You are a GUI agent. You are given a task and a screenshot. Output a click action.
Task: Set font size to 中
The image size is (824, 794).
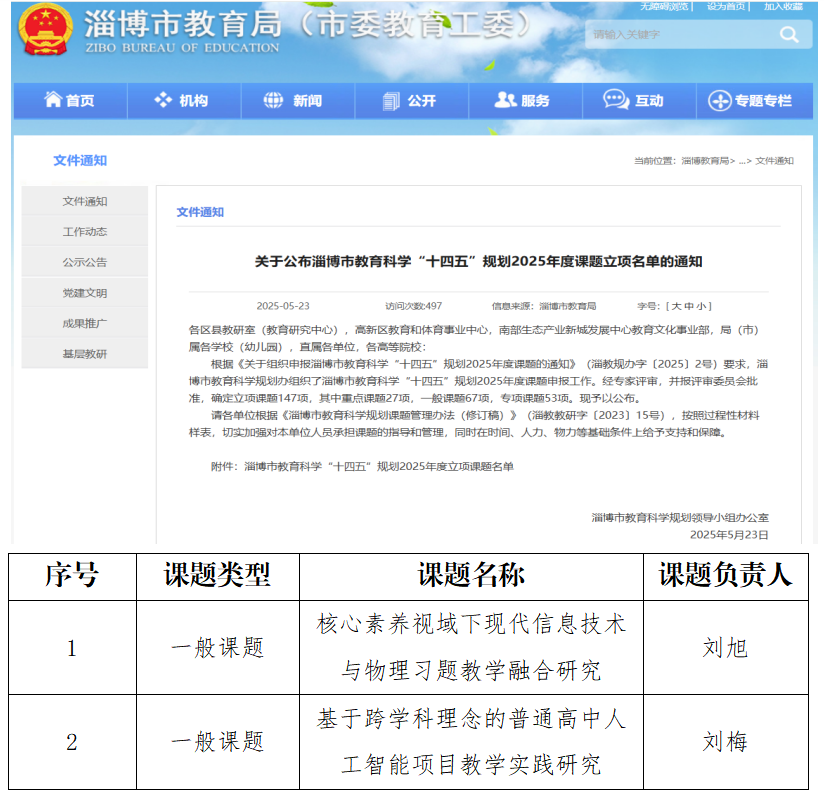pyautogui.click(x=690, y=306)
